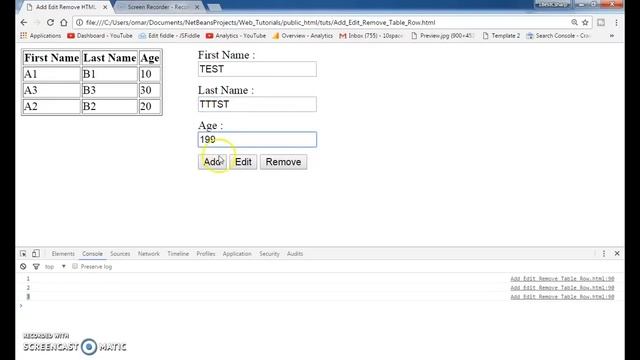The height and width of the screenshot is (360, 640).
Task: Open the DevTools Audits tab
Action: pyautogui.click(x=295, y=253)
